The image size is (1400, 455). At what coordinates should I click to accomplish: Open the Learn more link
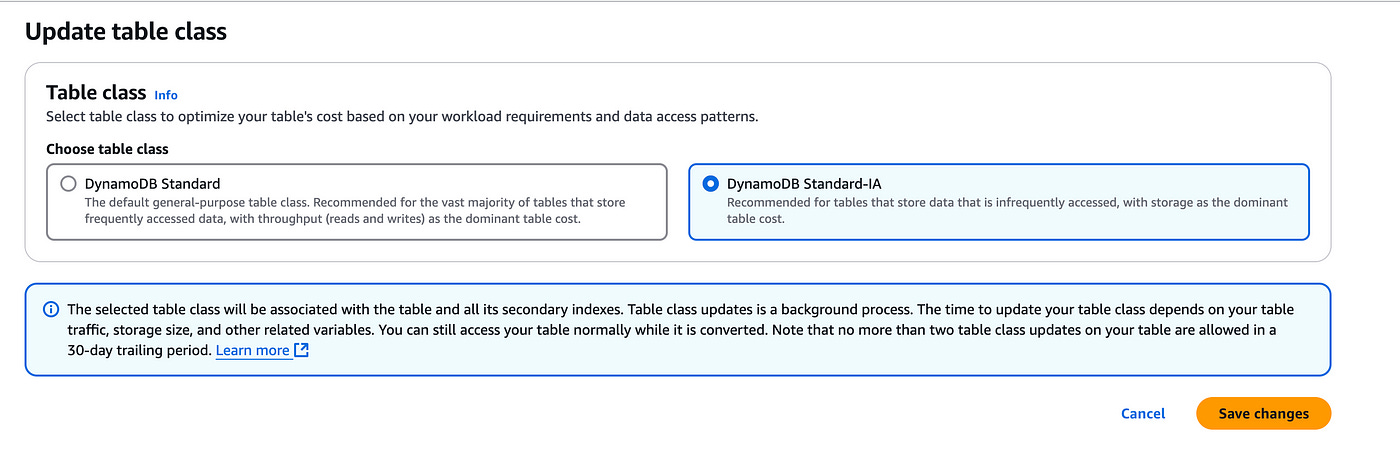(x=253, y=350)
